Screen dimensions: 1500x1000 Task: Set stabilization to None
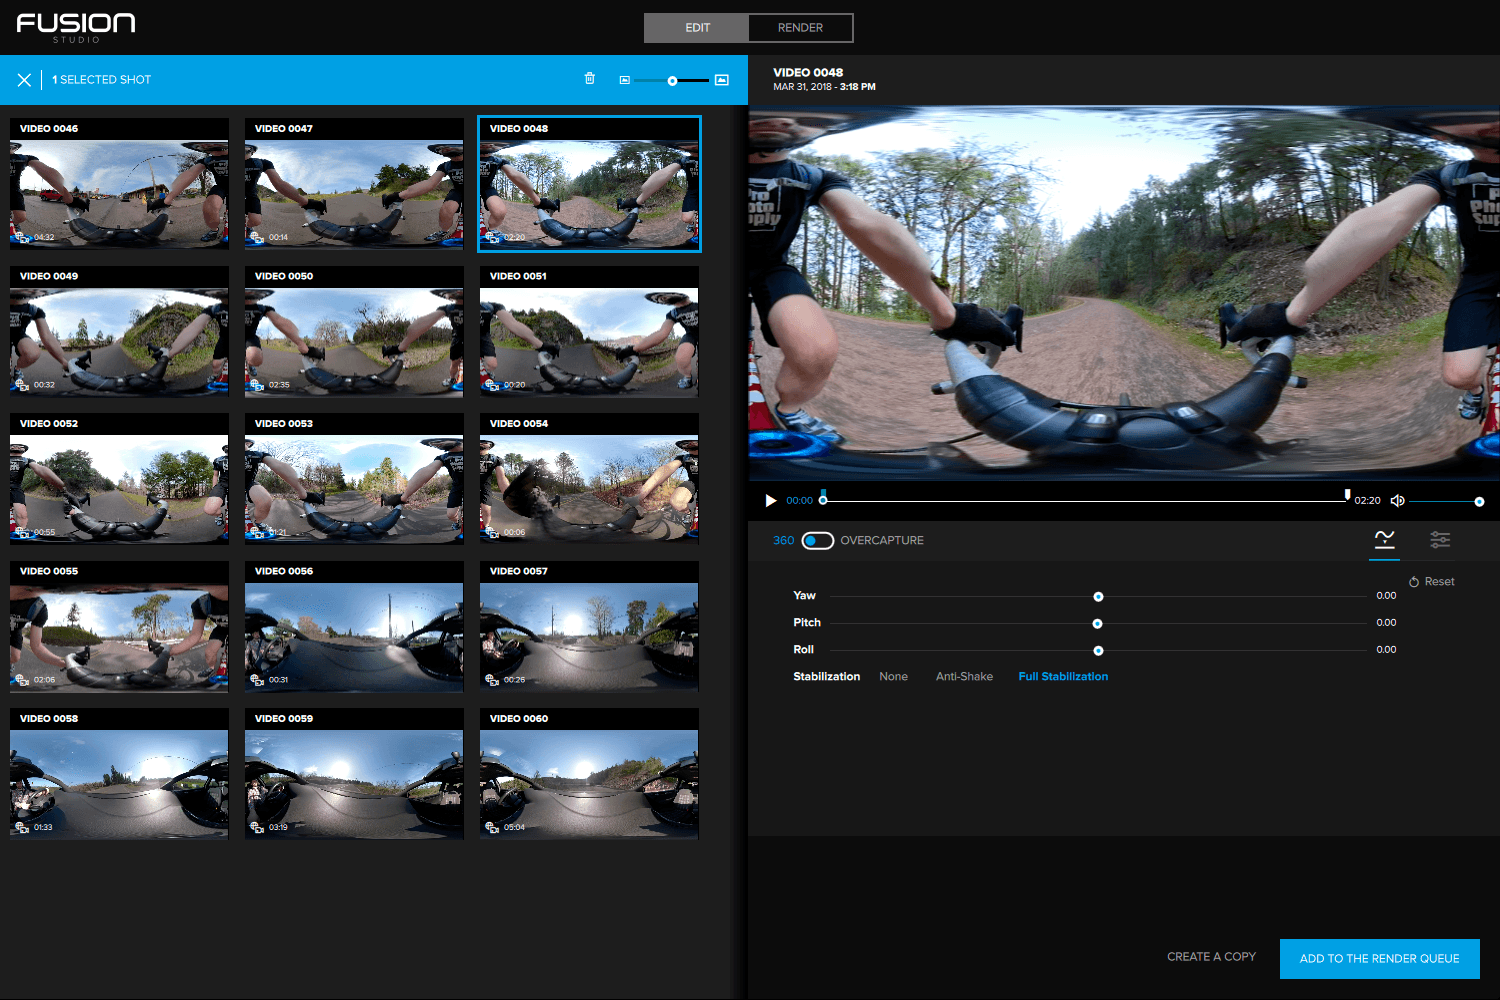point(893,677)
